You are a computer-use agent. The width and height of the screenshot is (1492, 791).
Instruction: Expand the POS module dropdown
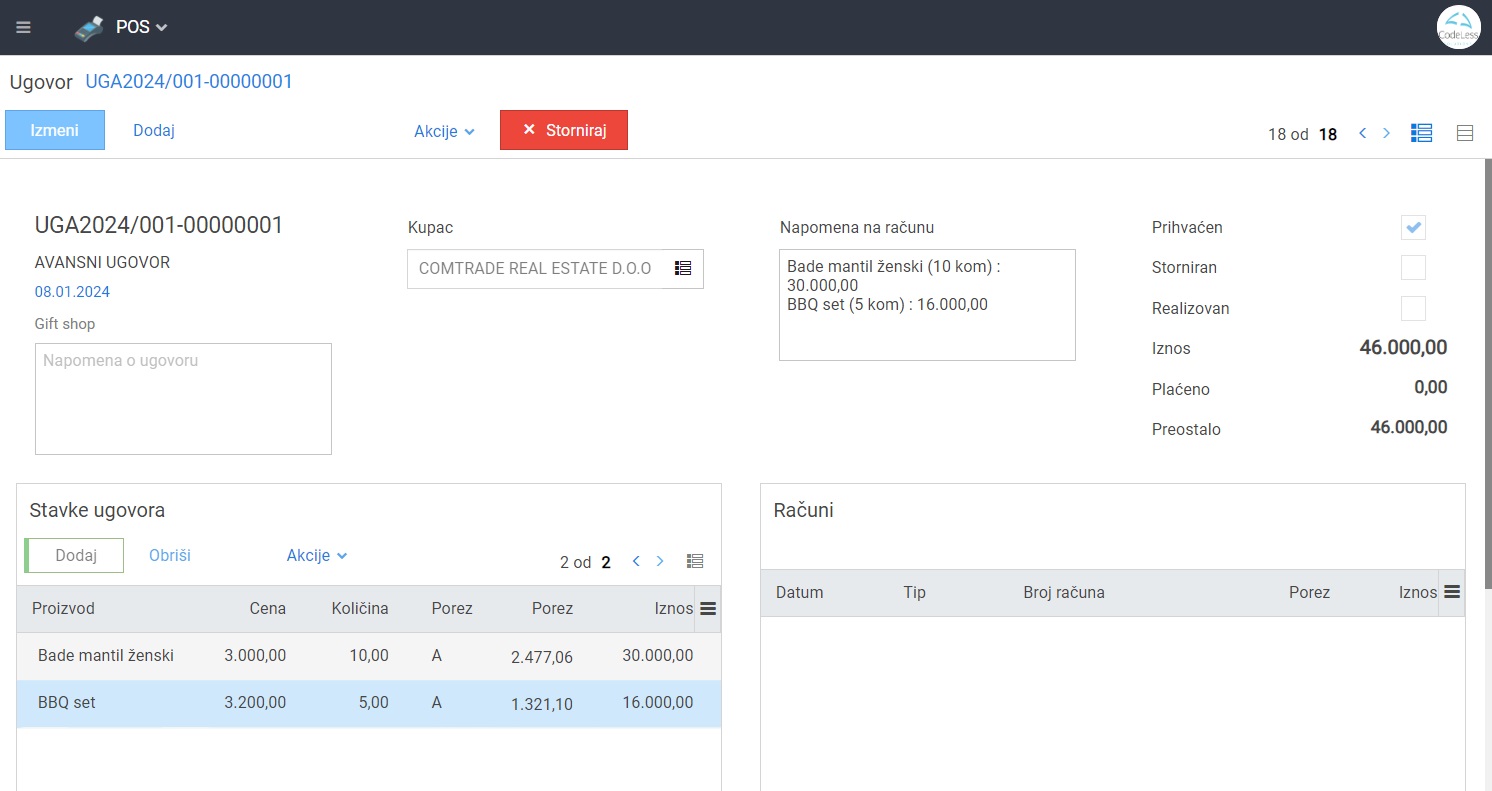point(141,27)
